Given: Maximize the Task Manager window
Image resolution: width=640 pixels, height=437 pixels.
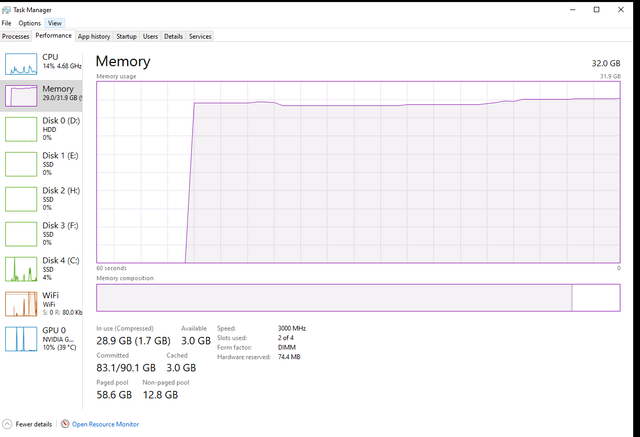Looking at the screenshot, I should (x=596, y=9).
